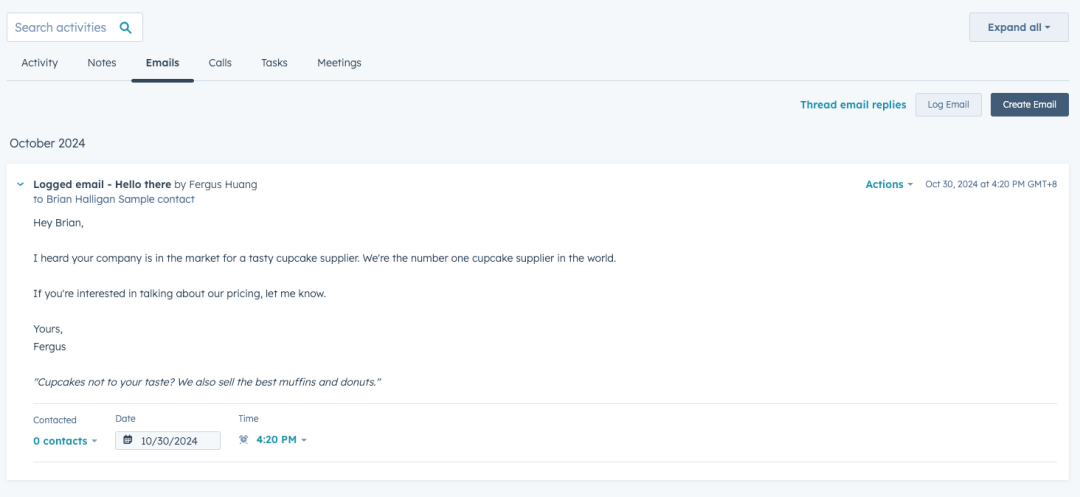Open the Expand all dropdown
The width and height of the screenshot is (1080, 497).
coord(1018,28)
